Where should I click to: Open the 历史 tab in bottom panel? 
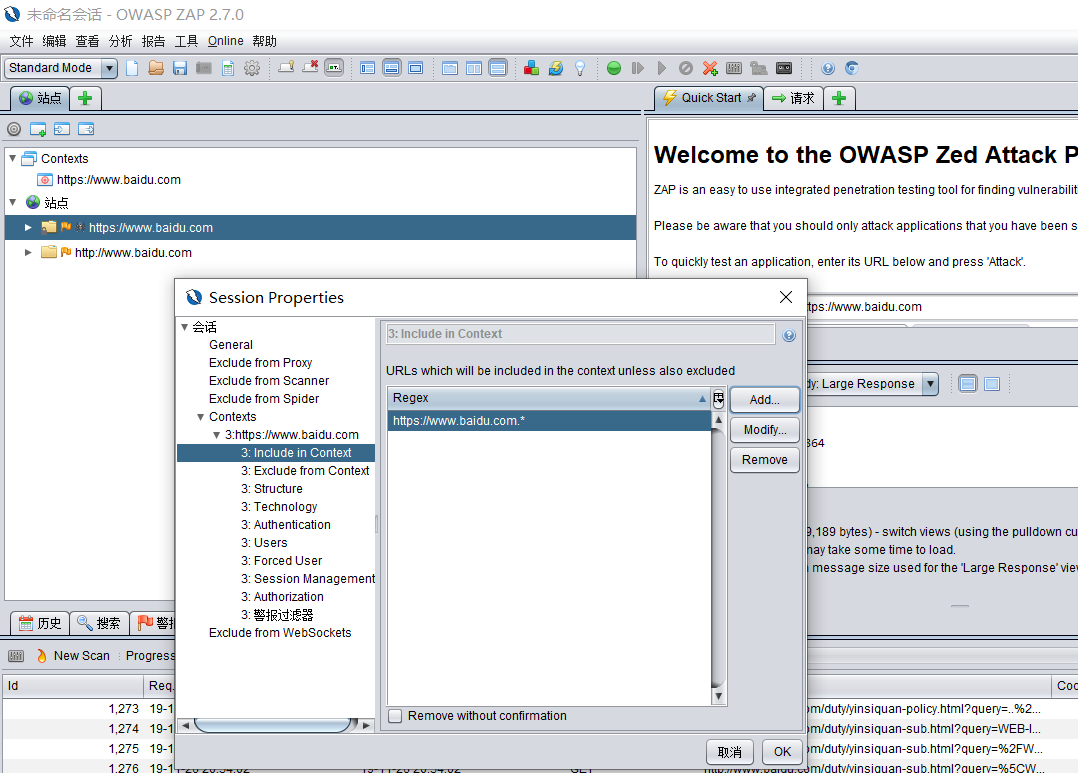[x=40, y=623]
